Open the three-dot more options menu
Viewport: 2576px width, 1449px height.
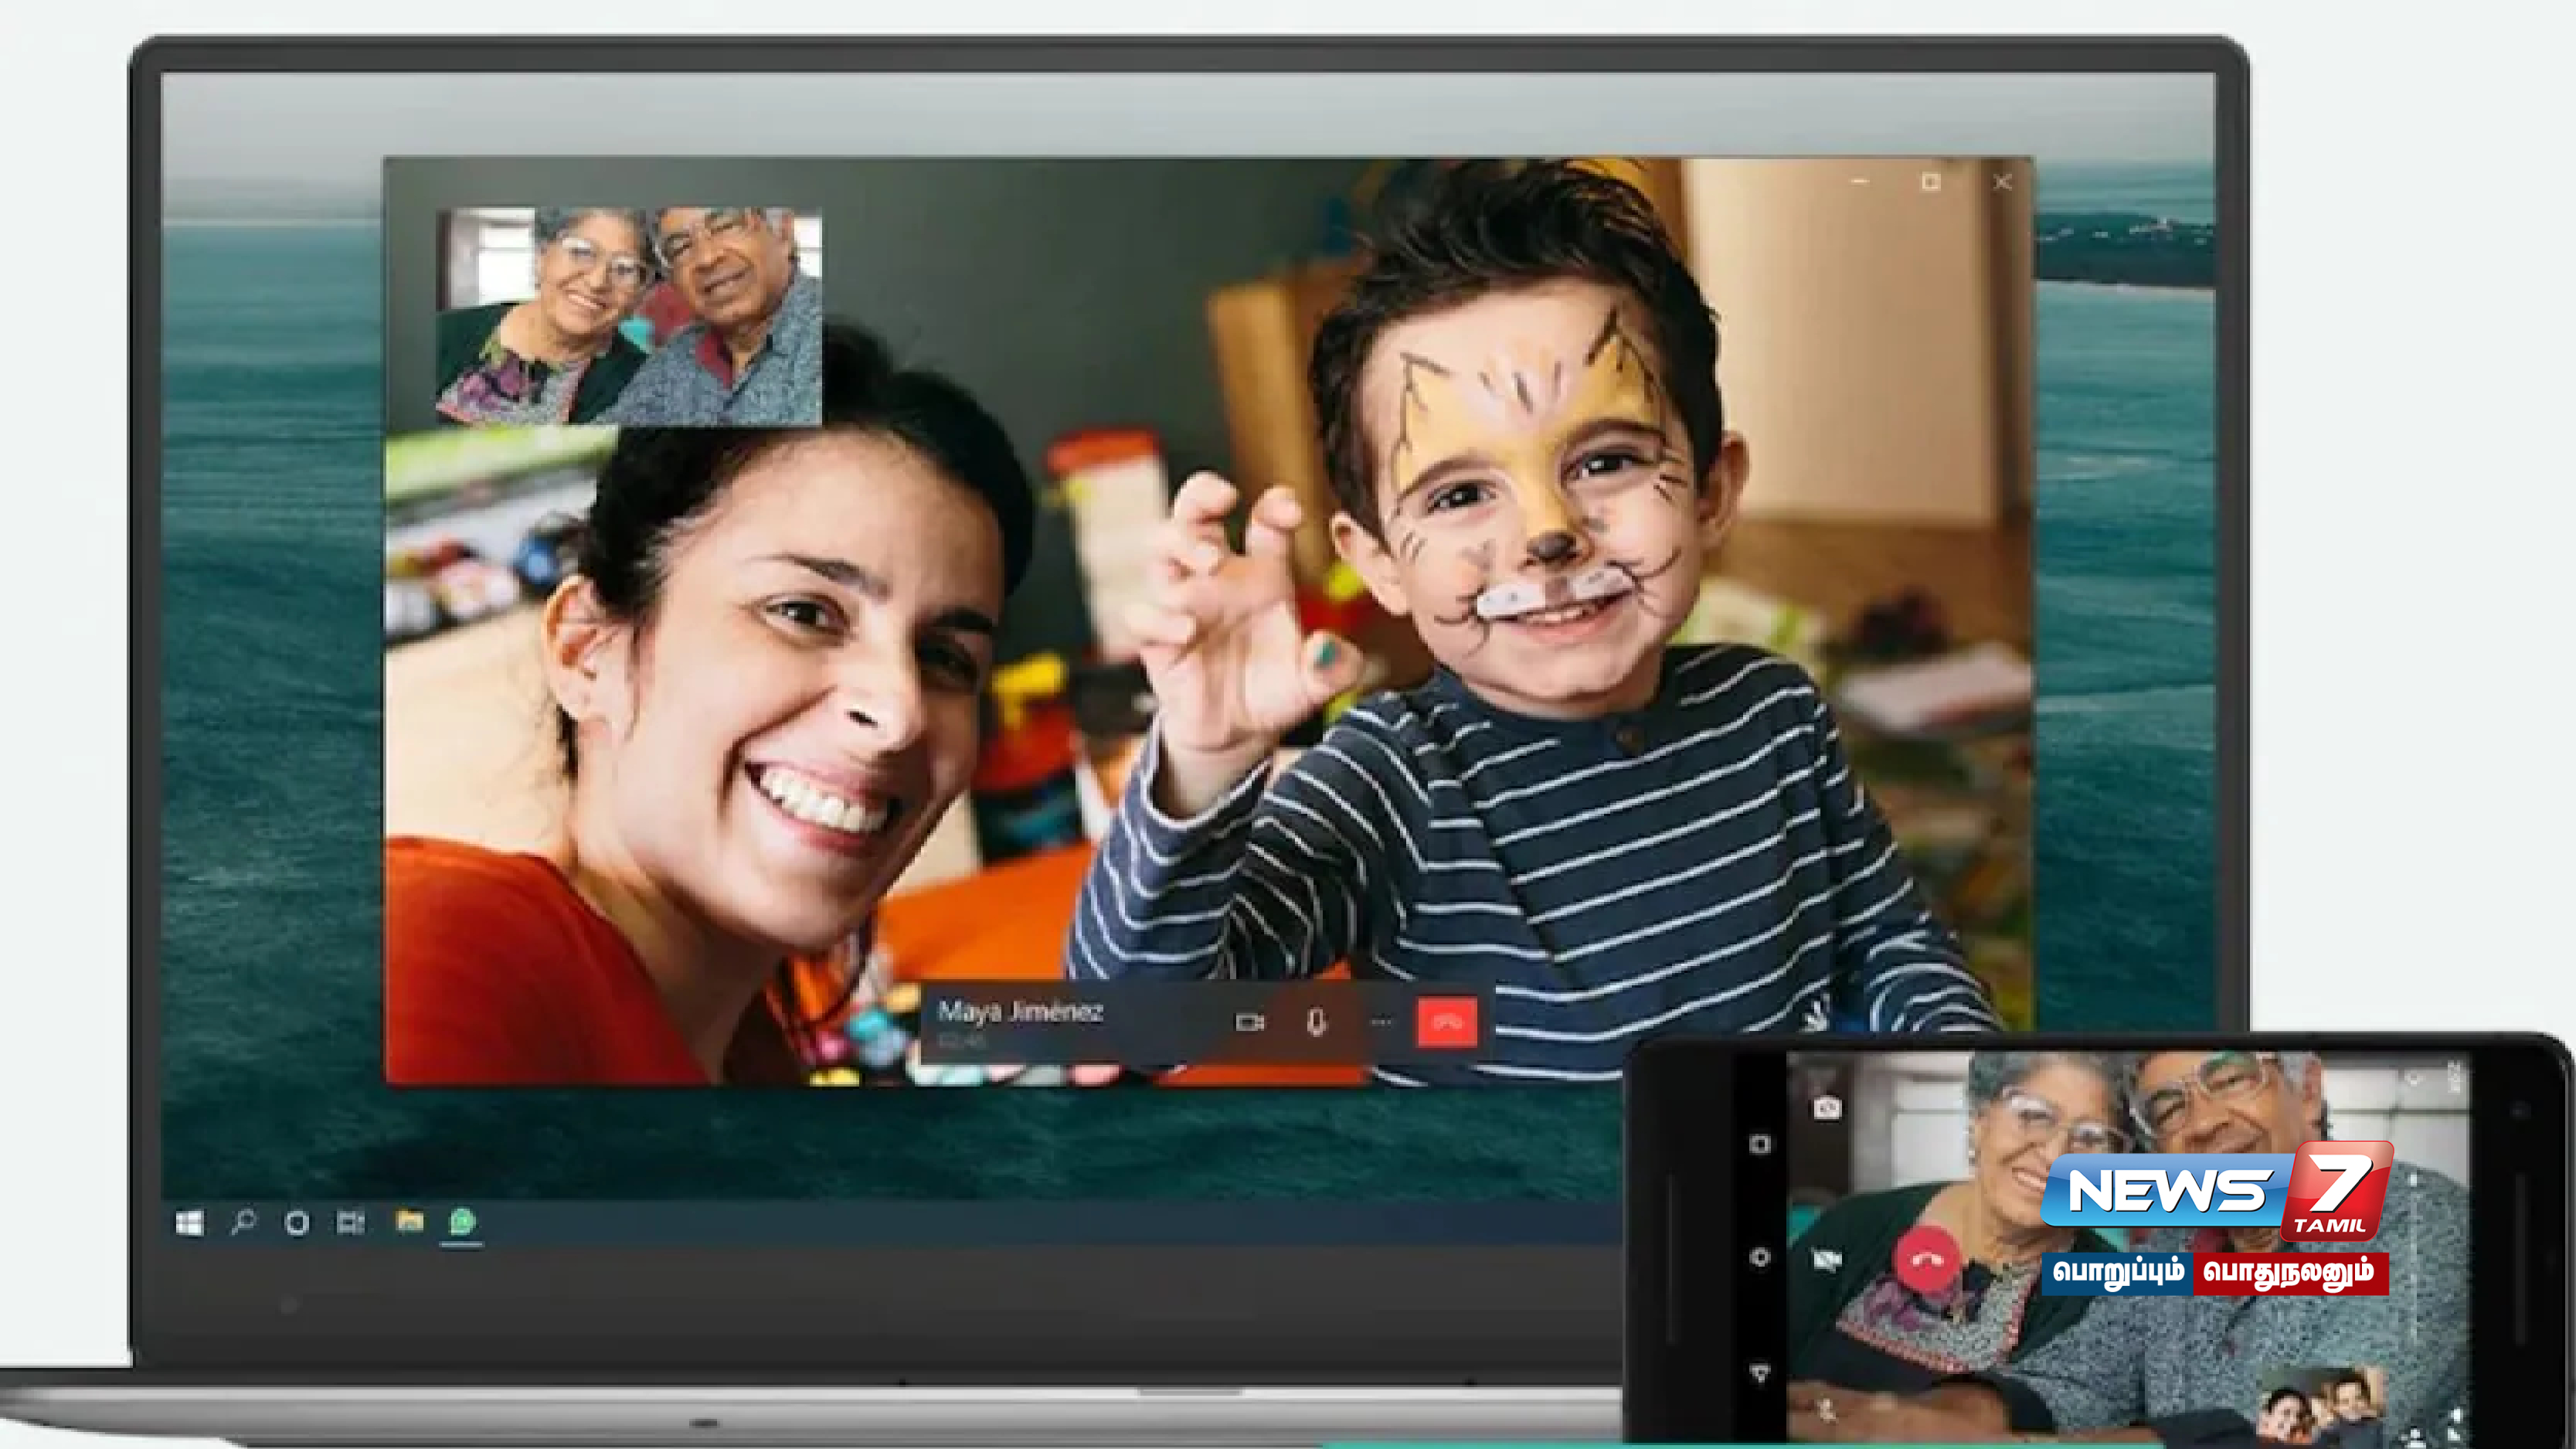click(x=1381, y=1022)
